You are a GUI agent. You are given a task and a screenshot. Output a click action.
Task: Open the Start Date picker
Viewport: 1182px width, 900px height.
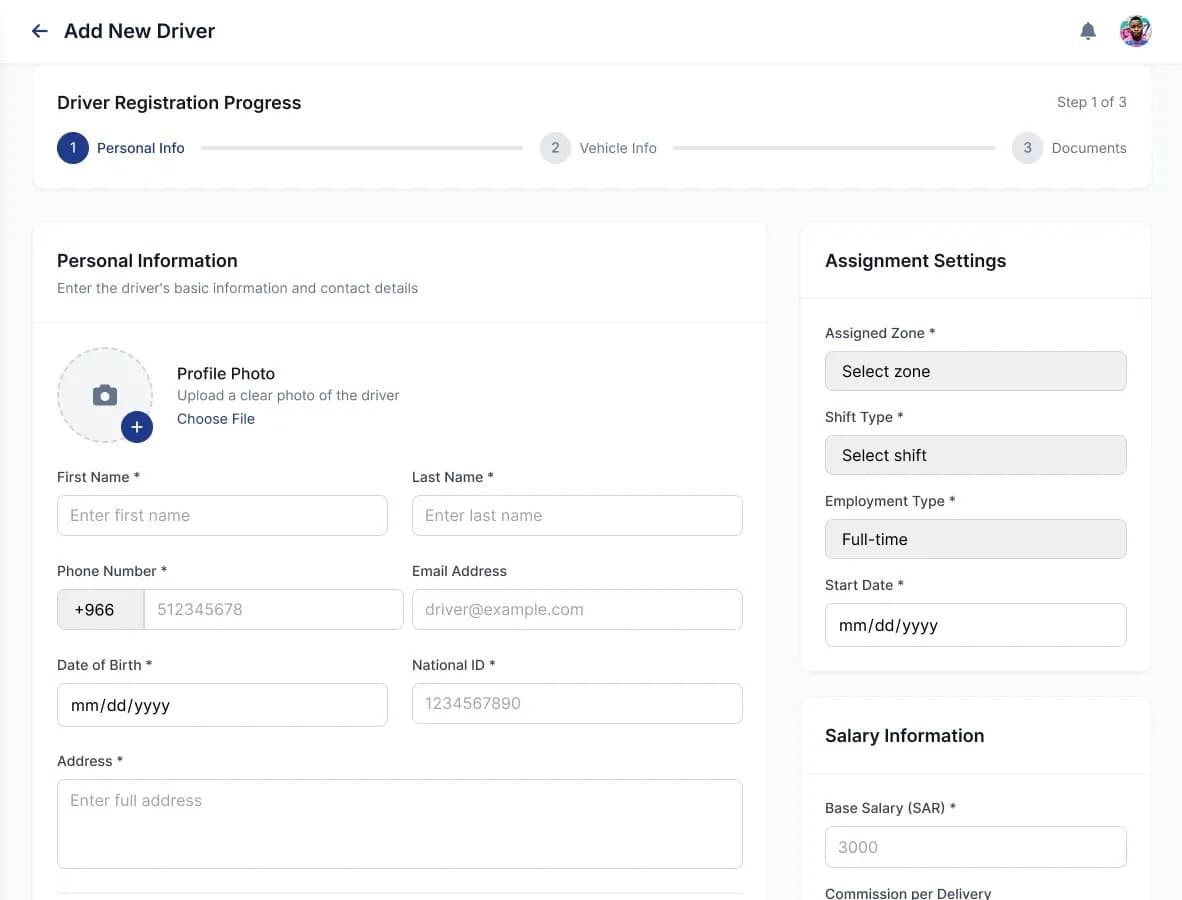point(975,625)
